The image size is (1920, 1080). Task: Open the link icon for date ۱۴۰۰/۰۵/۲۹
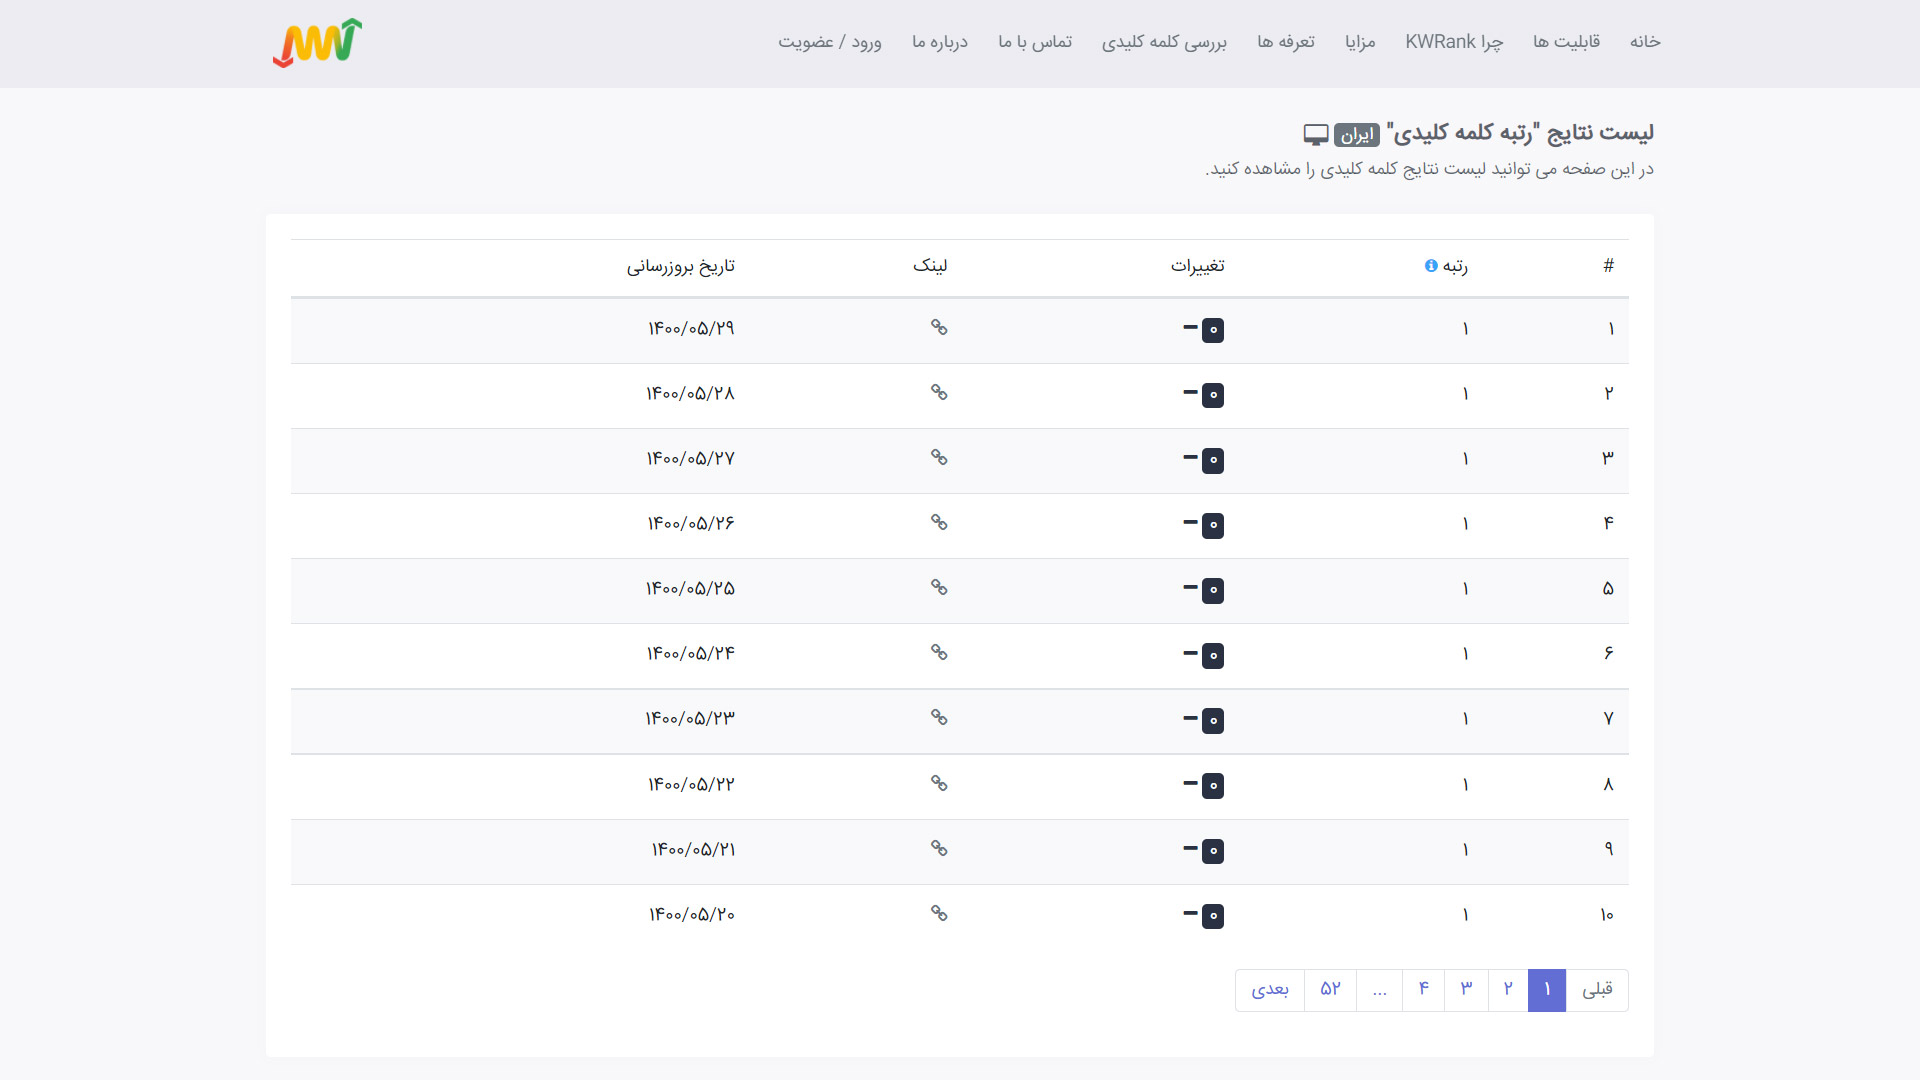[x=939, y=327]
